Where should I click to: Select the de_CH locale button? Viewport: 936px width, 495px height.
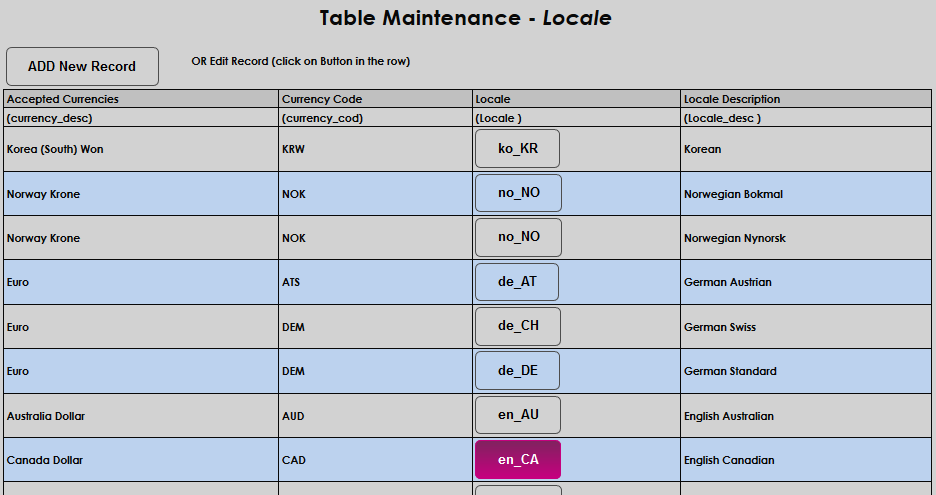tap(517, 327)
